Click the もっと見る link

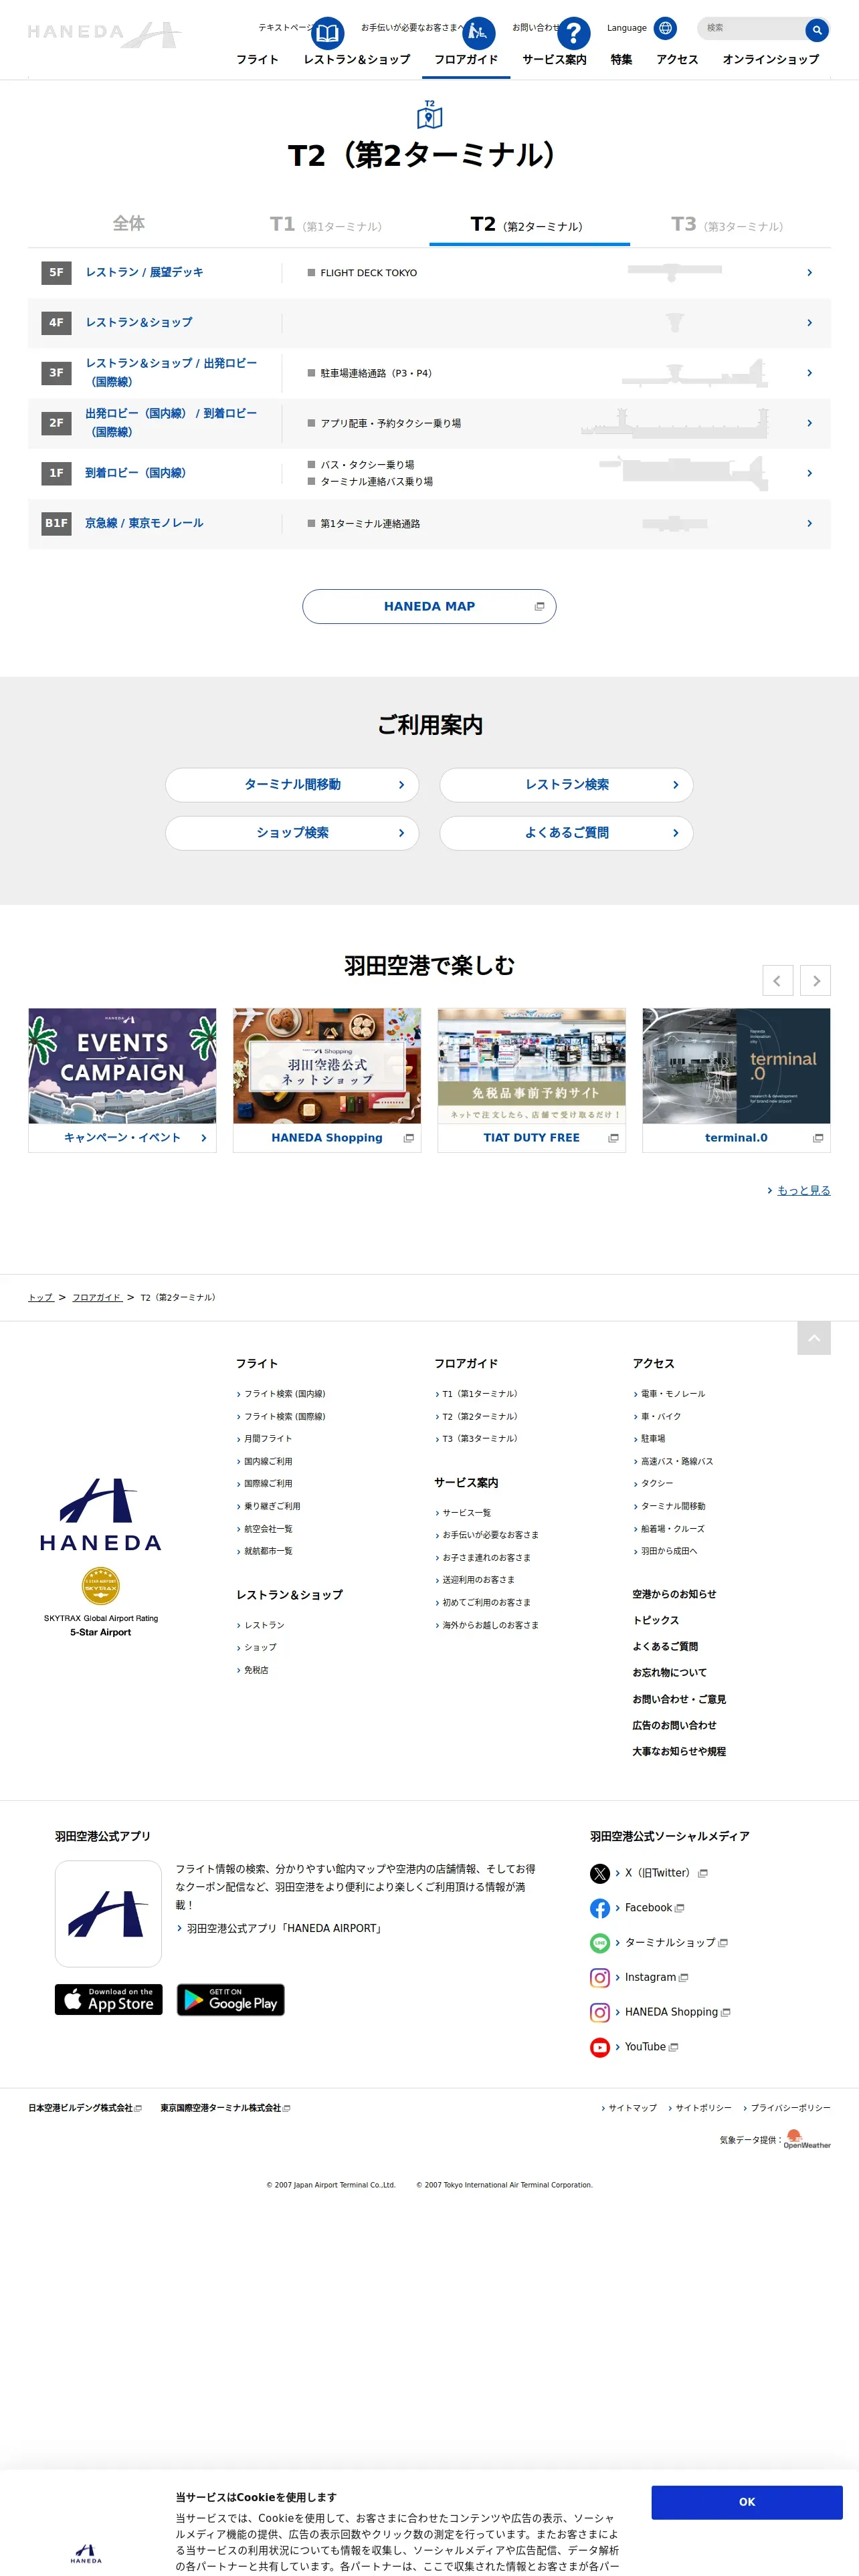point(803,1190)
